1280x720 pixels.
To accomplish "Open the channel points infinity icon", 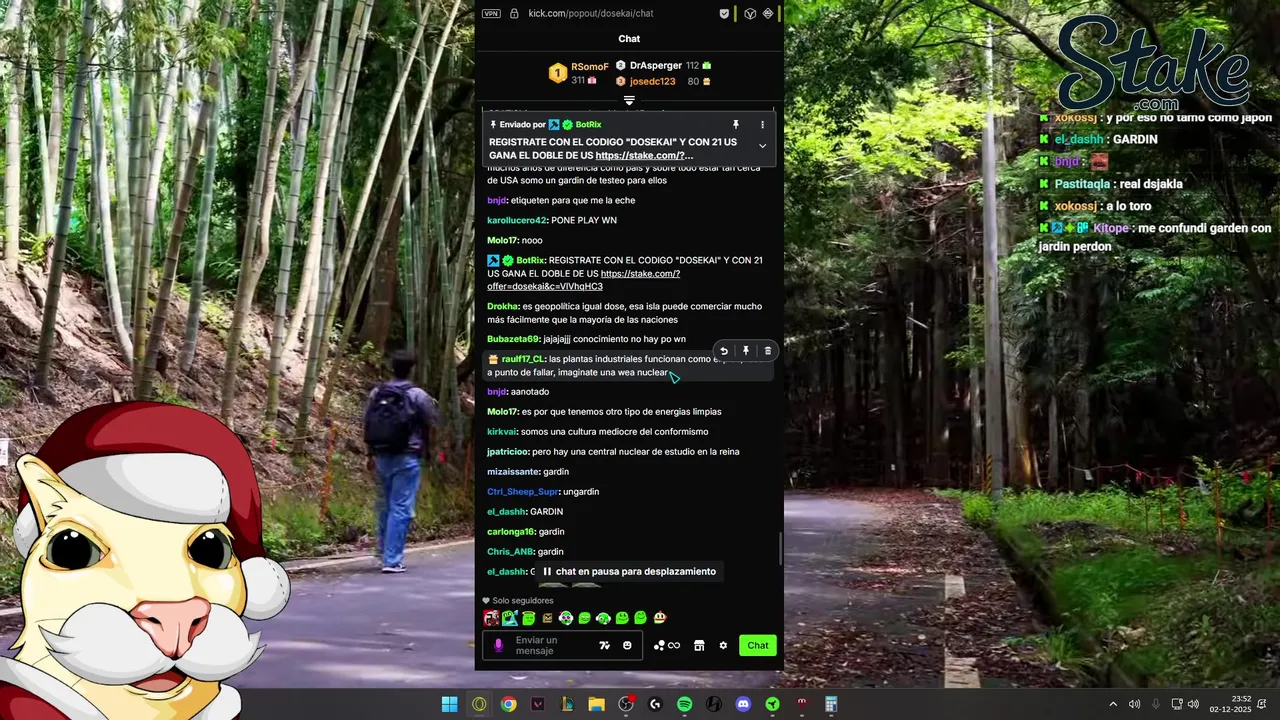I will coord(667,646).
